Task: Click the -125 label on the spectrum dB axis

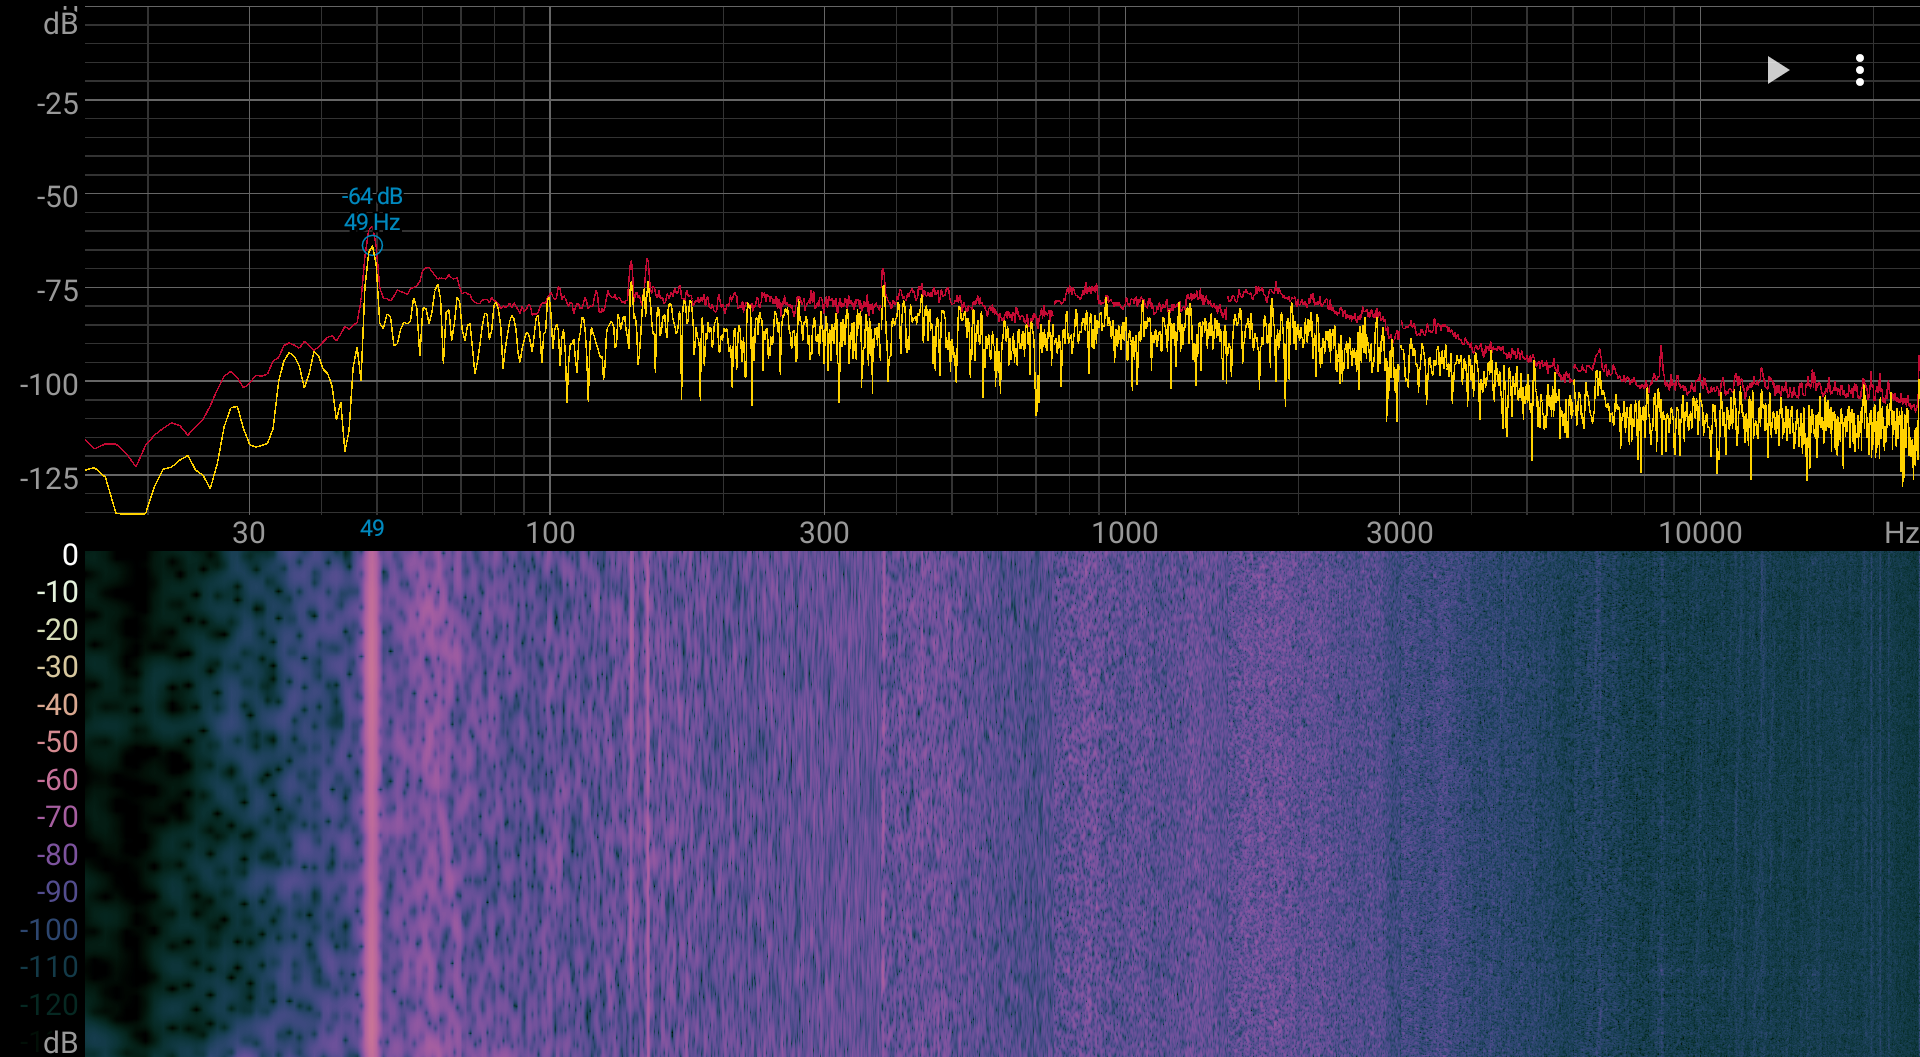Action: pos(49,478)
